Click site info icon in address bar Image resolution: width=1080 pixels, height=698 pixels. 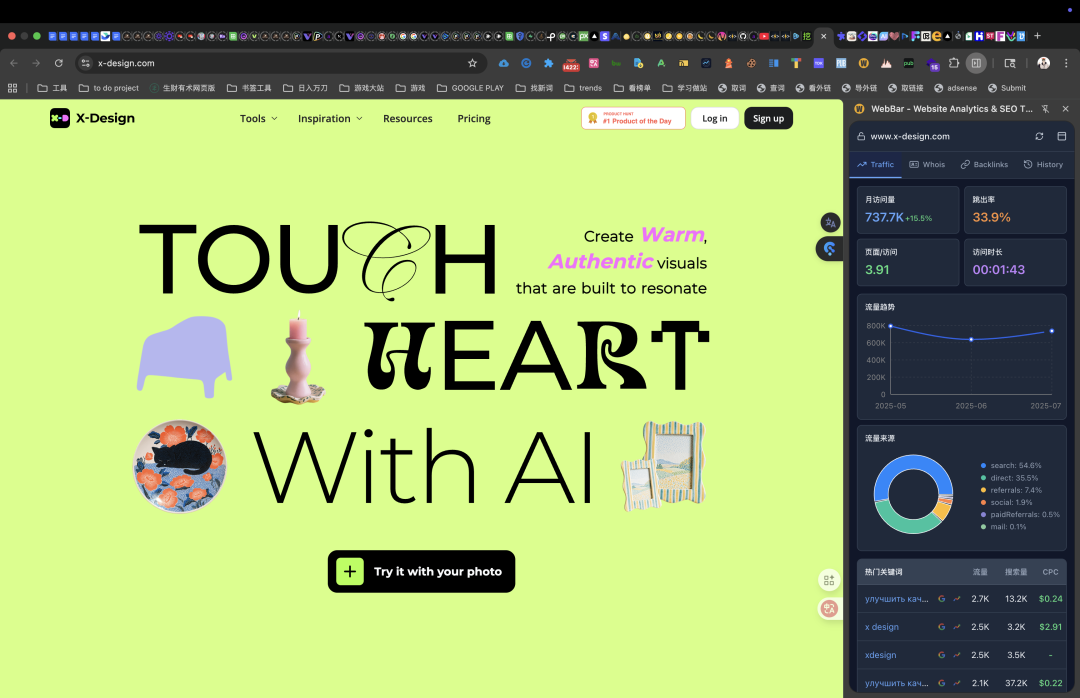pyautogui.click(x=85, y=63)
